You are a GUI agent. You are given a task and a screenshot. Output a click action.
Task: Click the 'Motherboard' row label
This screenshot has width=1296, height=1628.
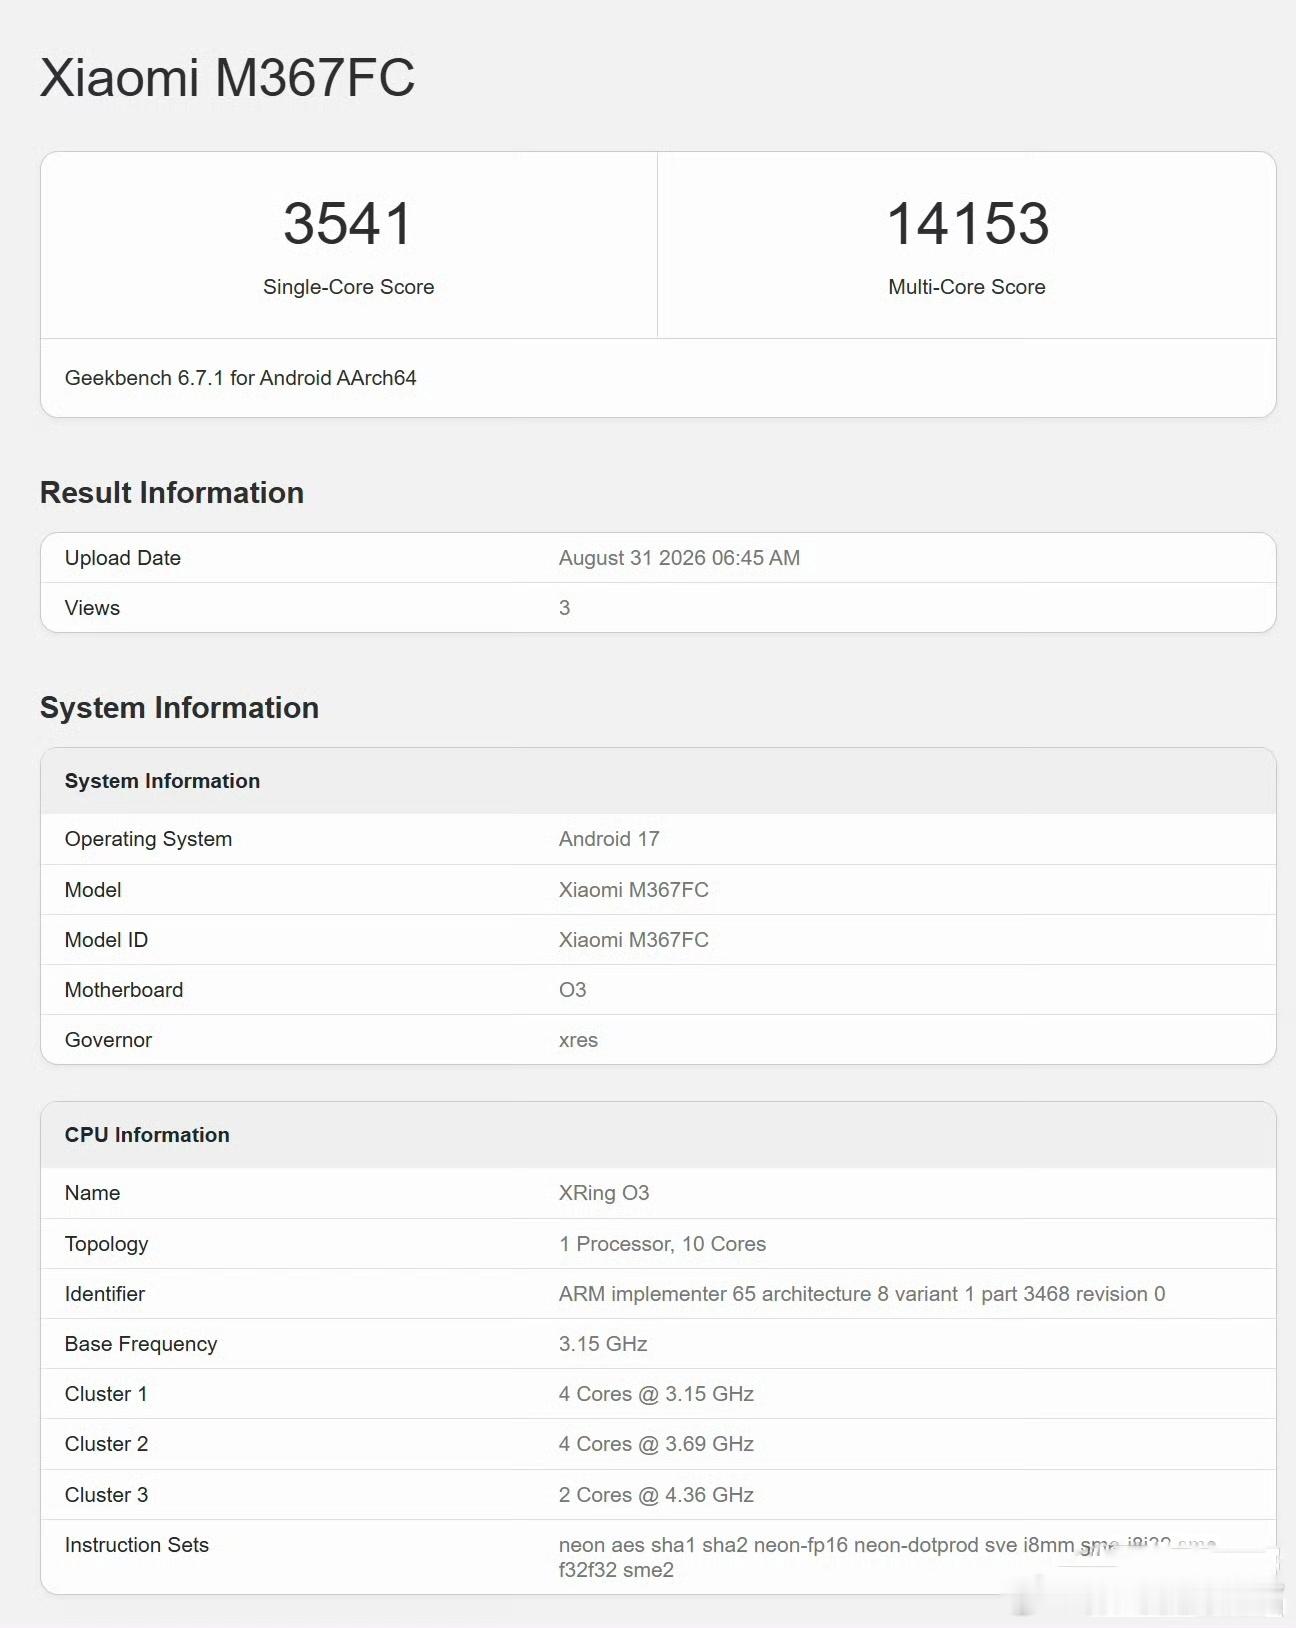(124, 990)
